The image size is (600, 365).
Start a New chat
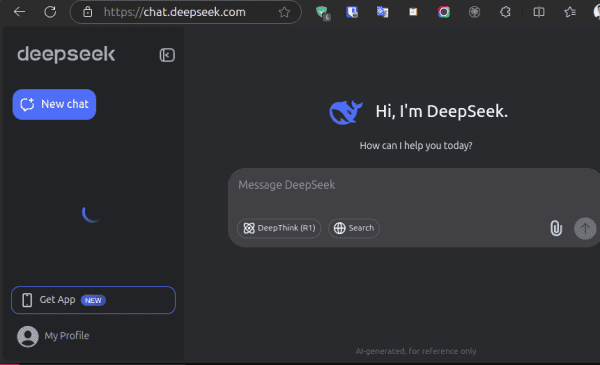(54, 104)
